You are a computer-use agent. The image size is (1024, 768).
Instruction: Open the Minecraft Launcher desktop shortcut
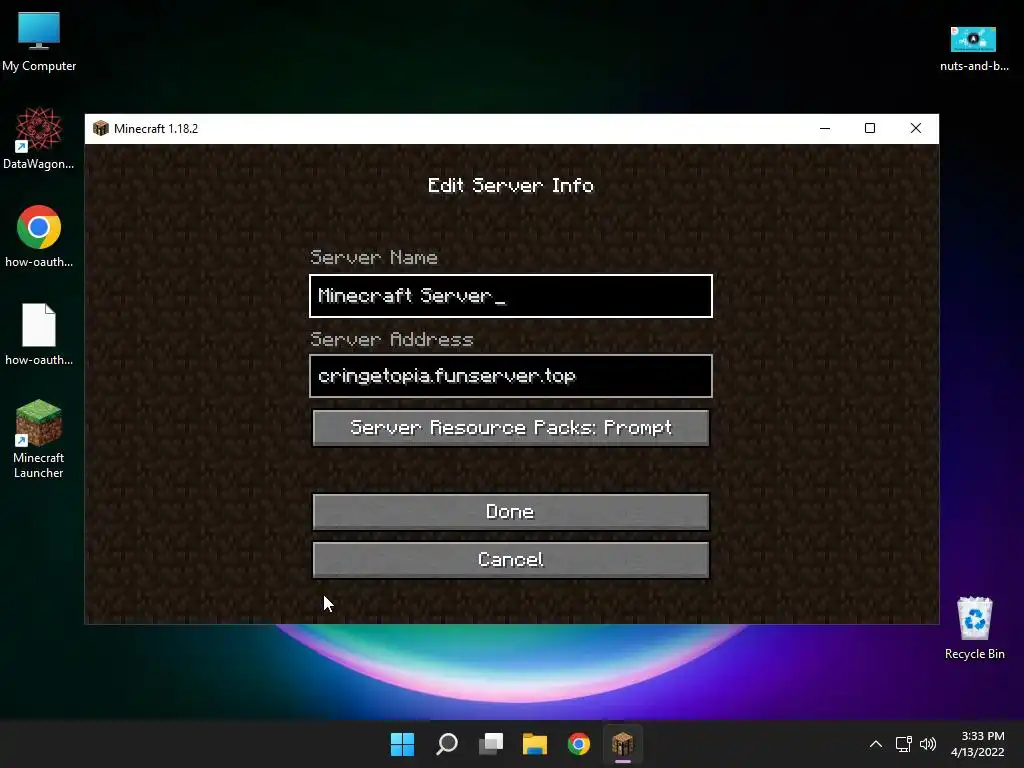coord(39,439)
